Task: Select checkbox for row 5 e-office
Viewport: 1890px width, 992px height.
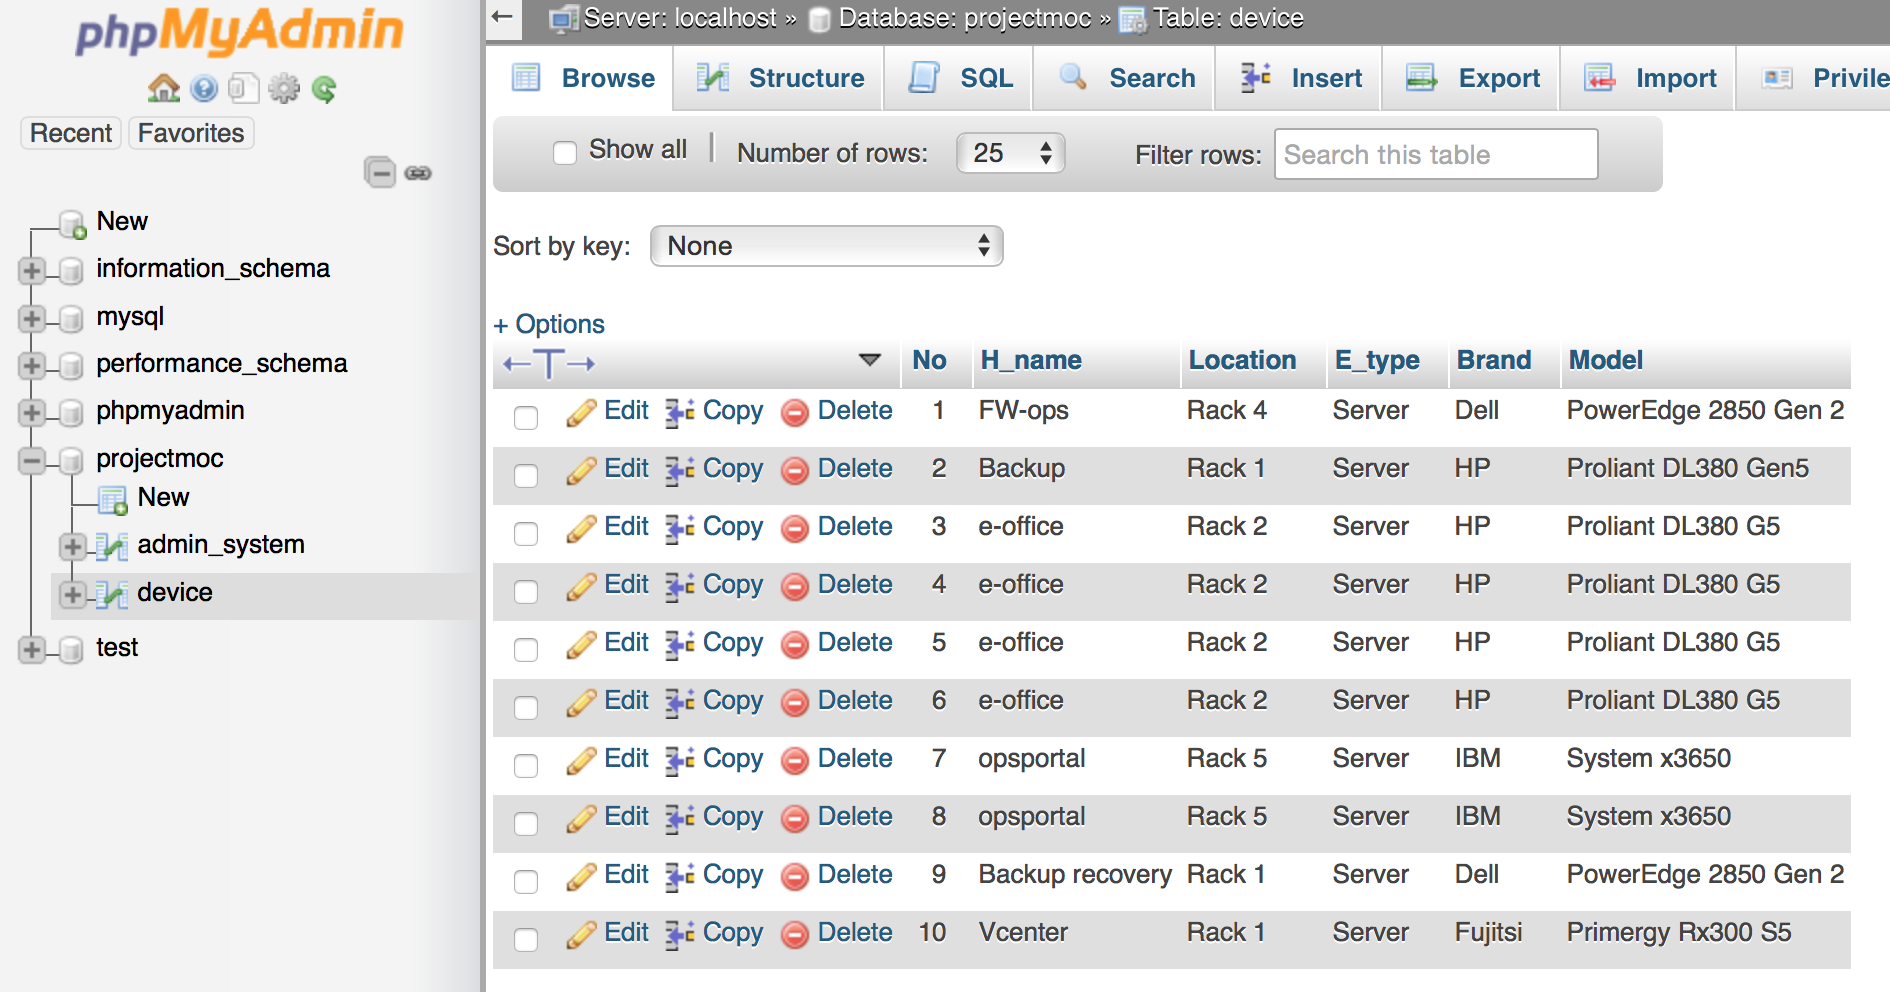Action: click(x=526, y=650)
